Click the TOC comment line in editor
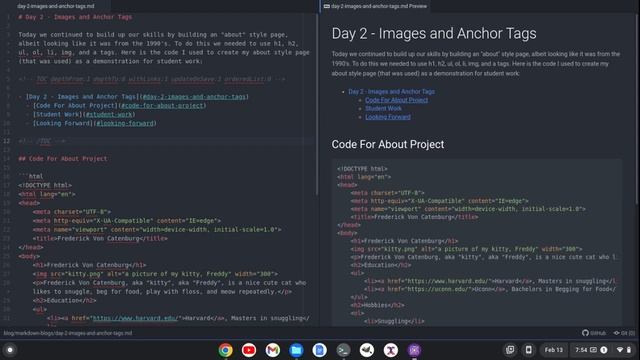This screenshot has height=360, width=640. point(152,79)
